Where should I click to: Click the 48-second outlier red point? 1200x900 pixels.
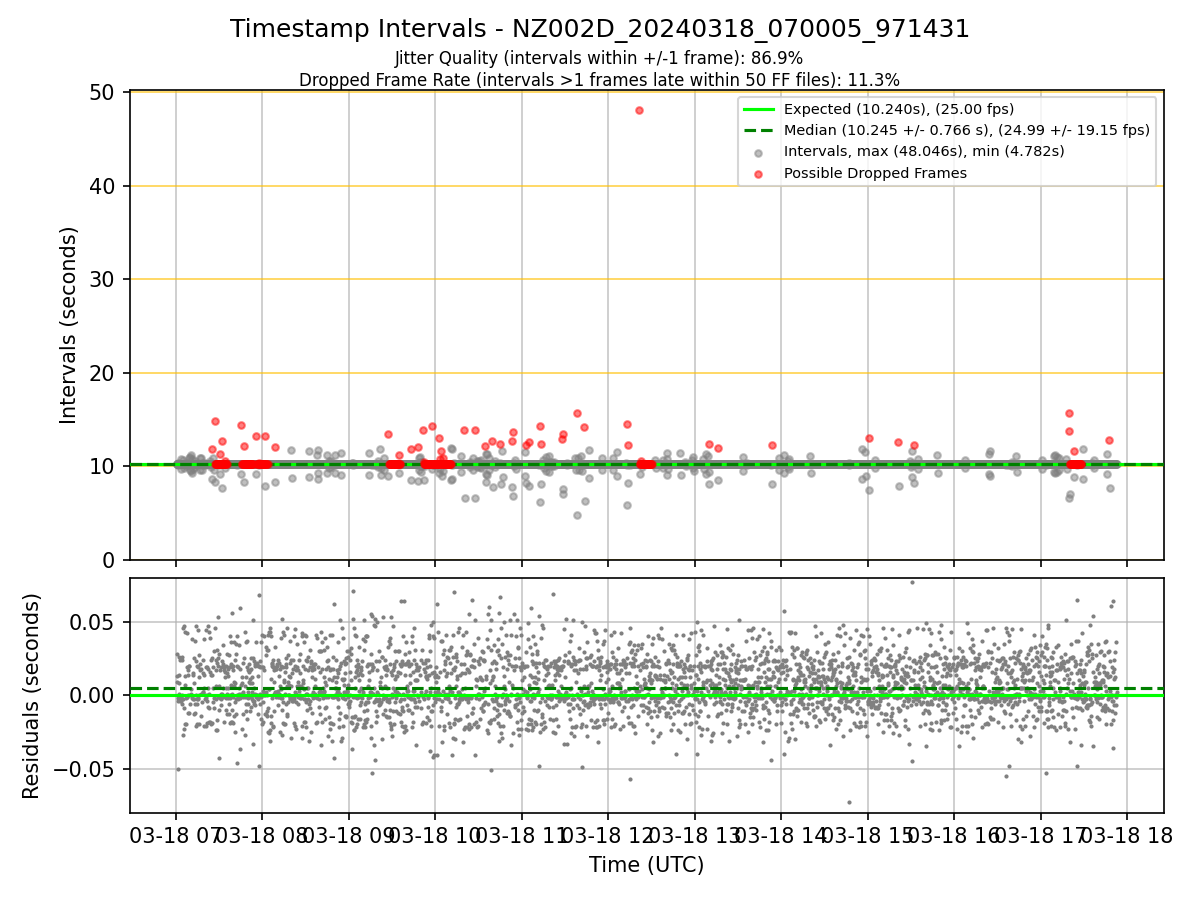pyautogui.click(x=639, y=110)
